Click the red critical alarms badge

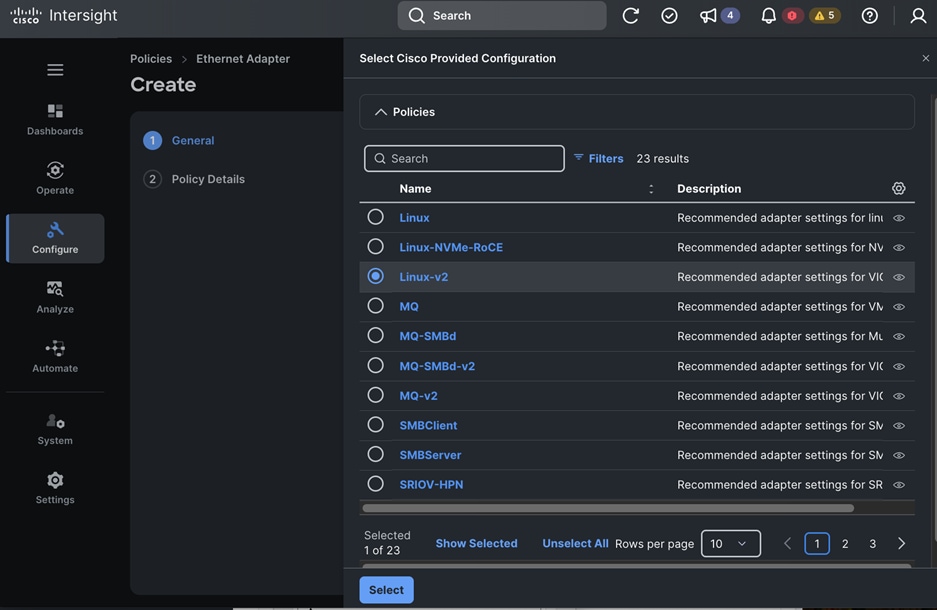pyautogui.click(x=792, y=16)
